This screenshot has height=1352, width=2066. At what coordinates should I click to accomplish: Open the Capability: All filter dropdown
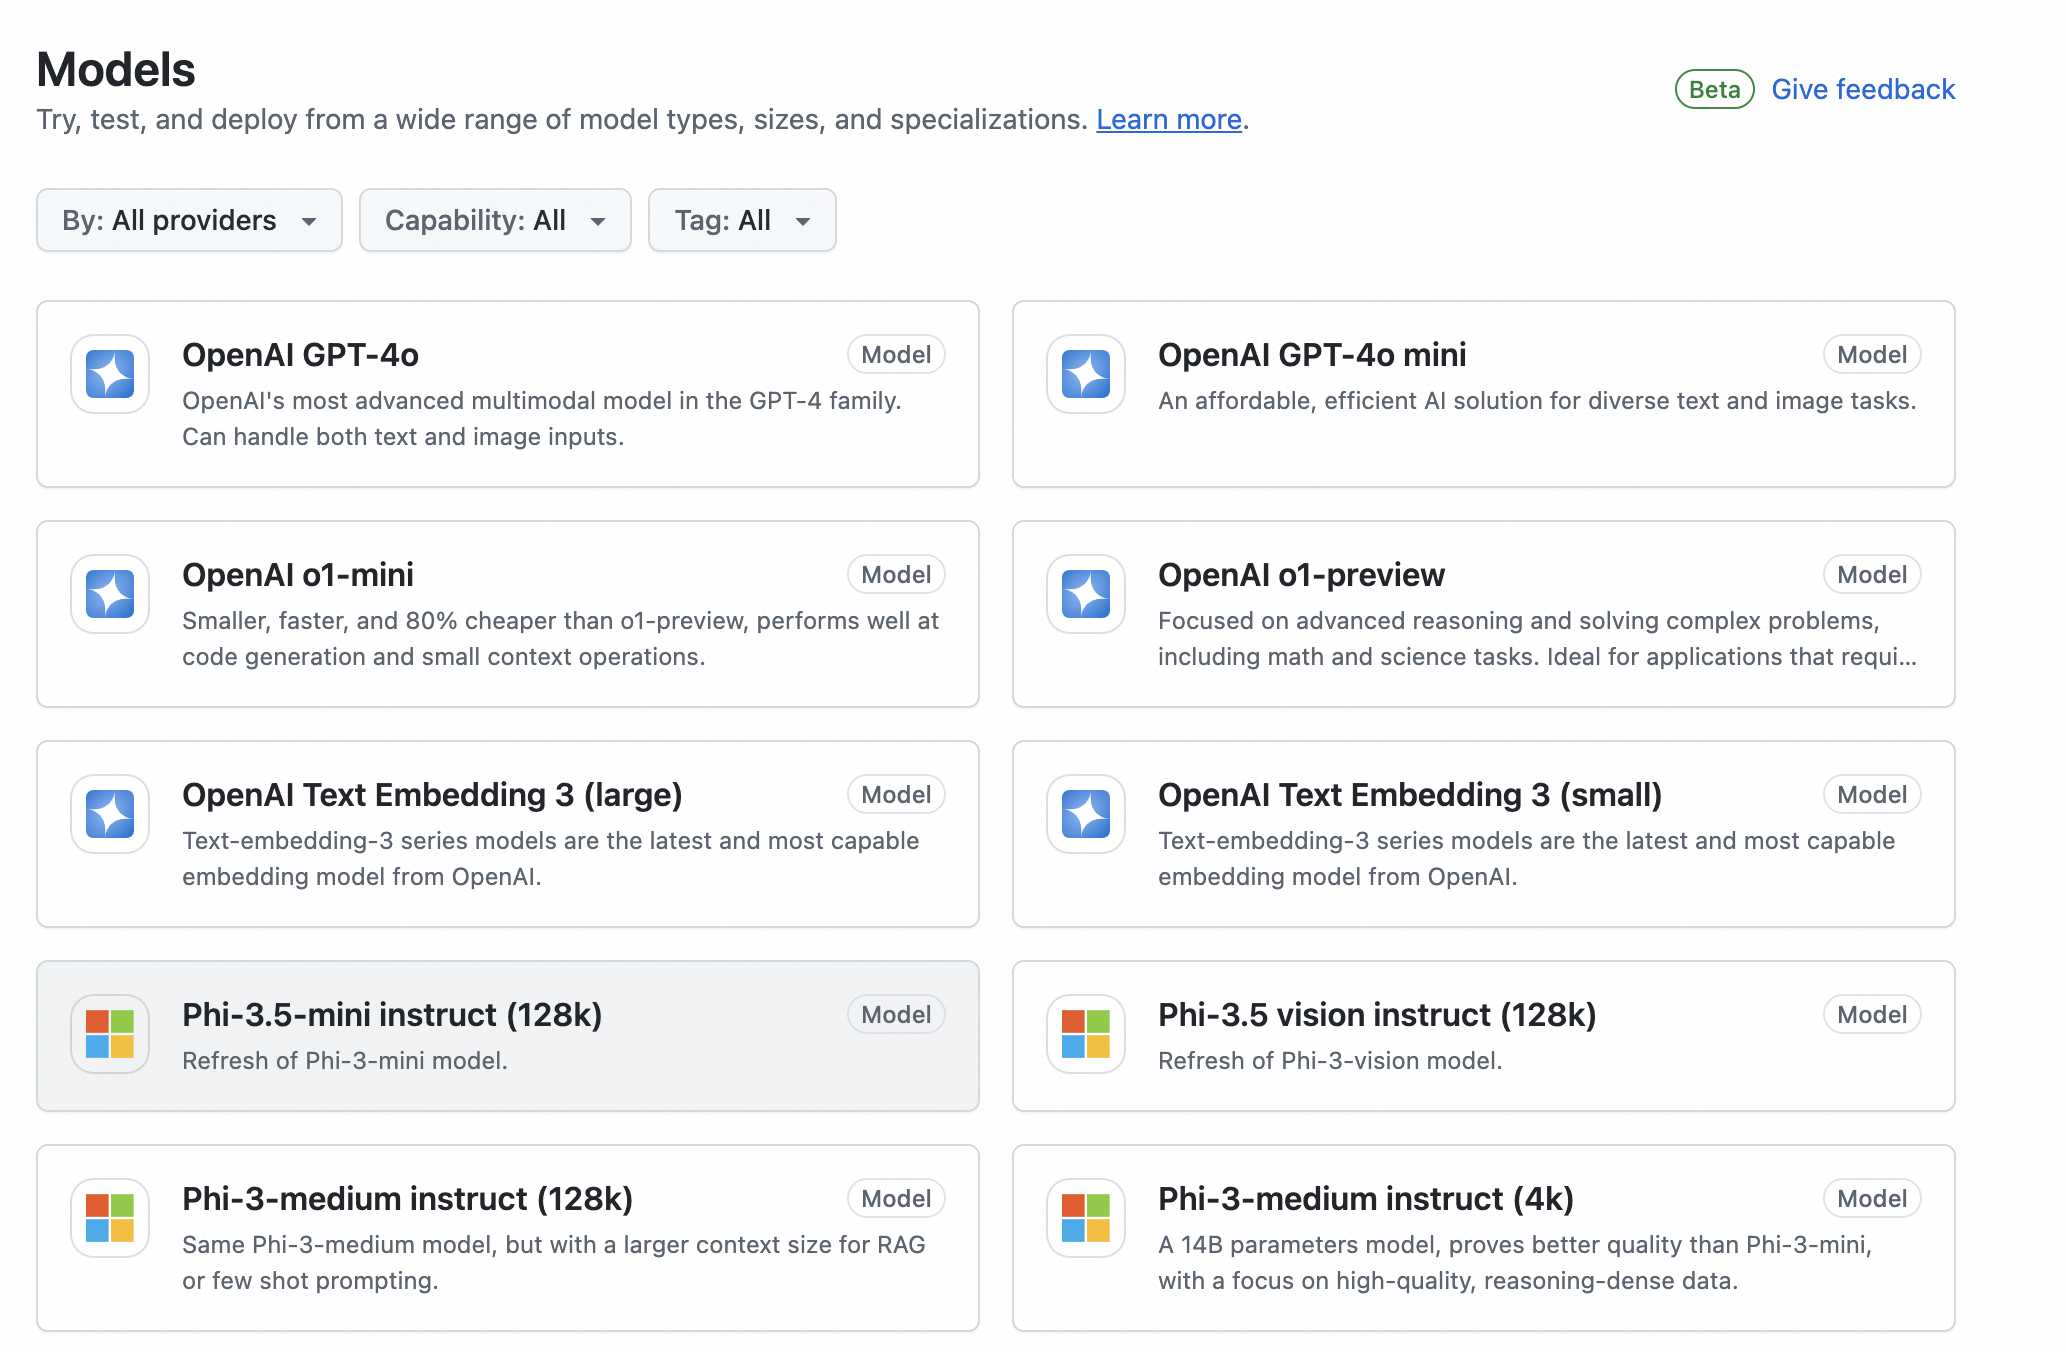[494, 220]
